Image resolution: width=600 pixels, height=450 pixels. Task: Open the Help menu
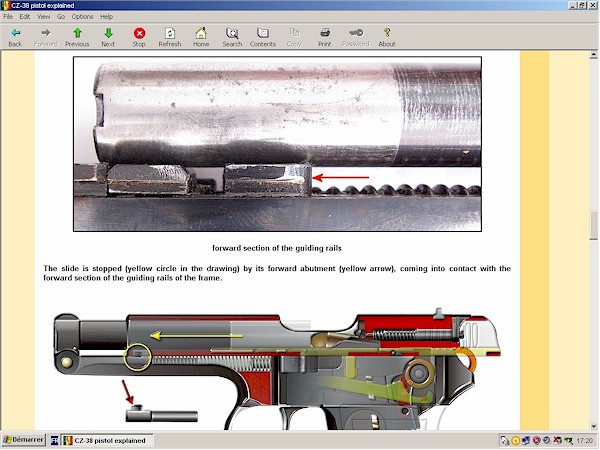[x=106, y=16]
